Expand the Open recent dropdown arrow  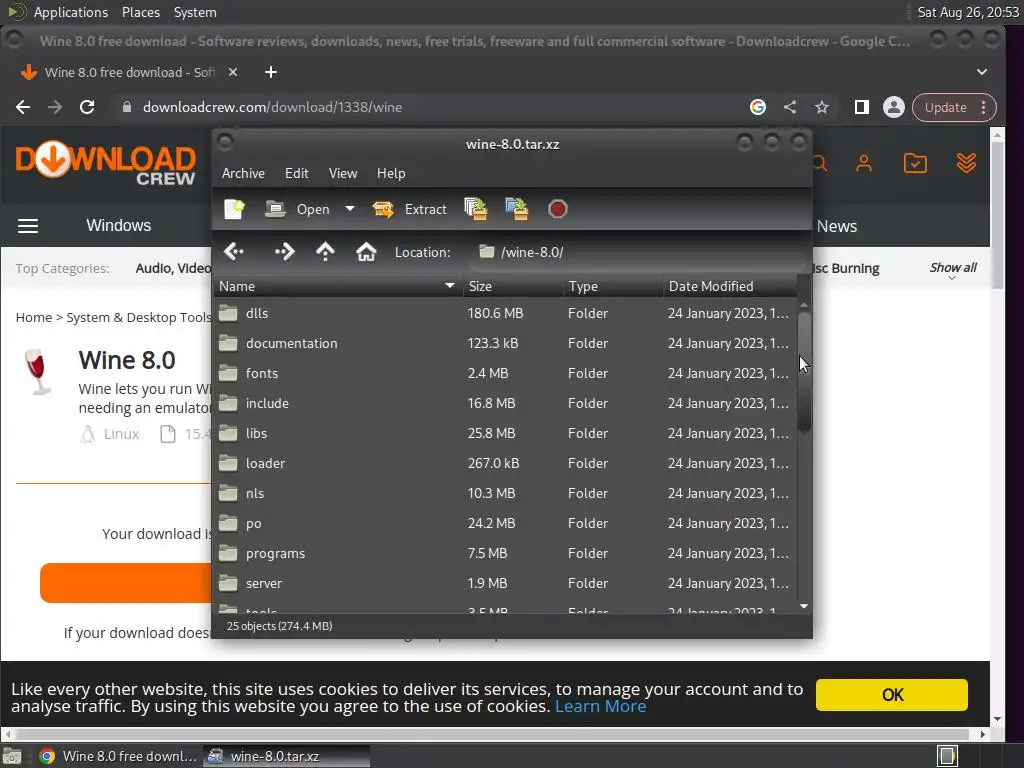pos(350,209)
